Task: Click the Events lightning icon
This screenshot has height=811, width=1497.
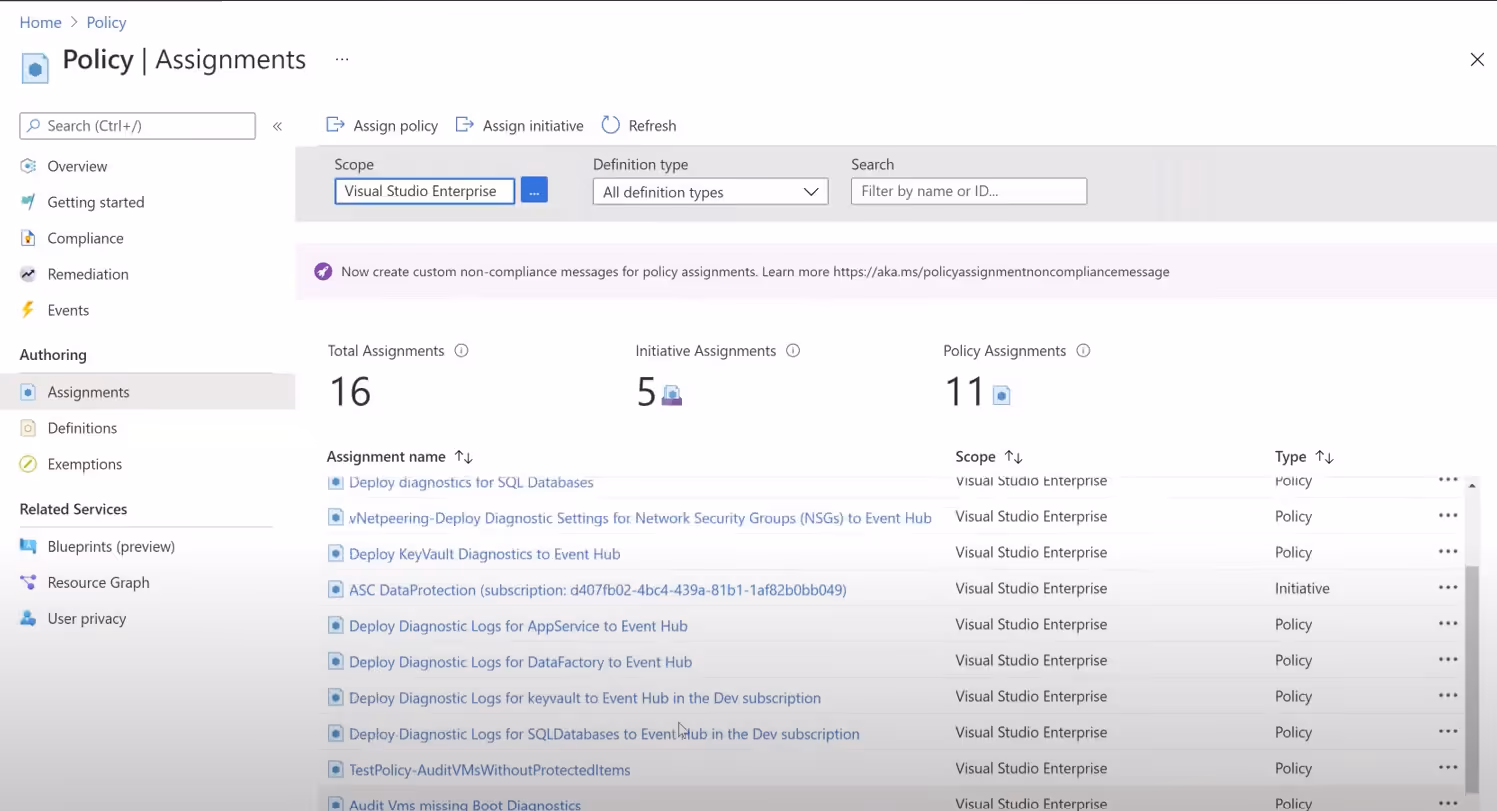Action: 28,310
